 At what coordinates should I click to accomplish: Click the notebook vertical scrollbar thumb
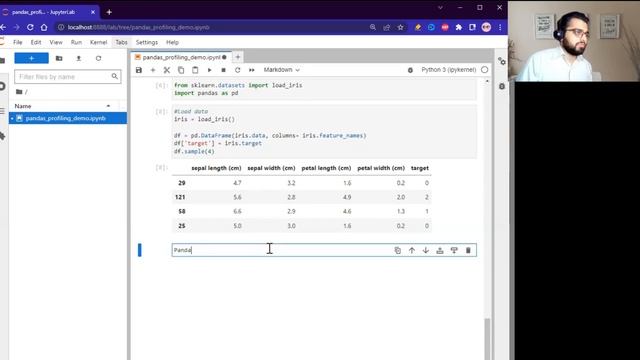coord(487,339)
